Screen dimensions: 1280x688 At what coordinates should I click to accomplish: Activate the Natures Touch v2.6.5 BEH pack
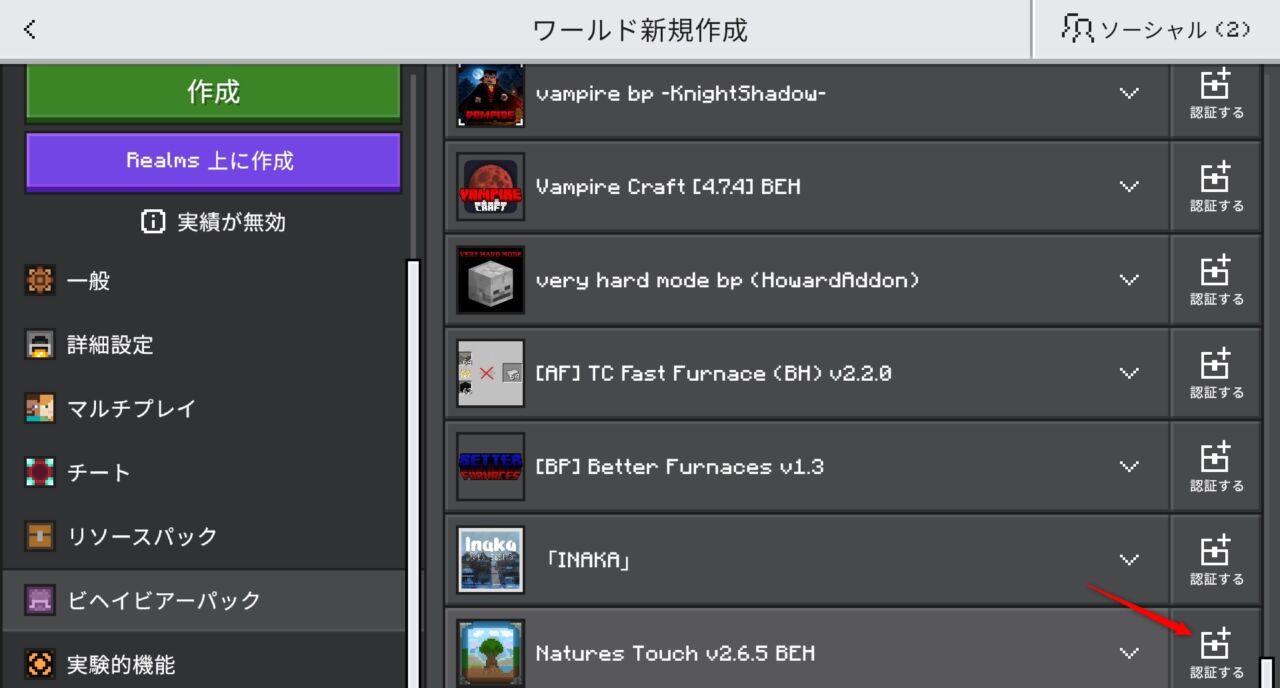1216,650
